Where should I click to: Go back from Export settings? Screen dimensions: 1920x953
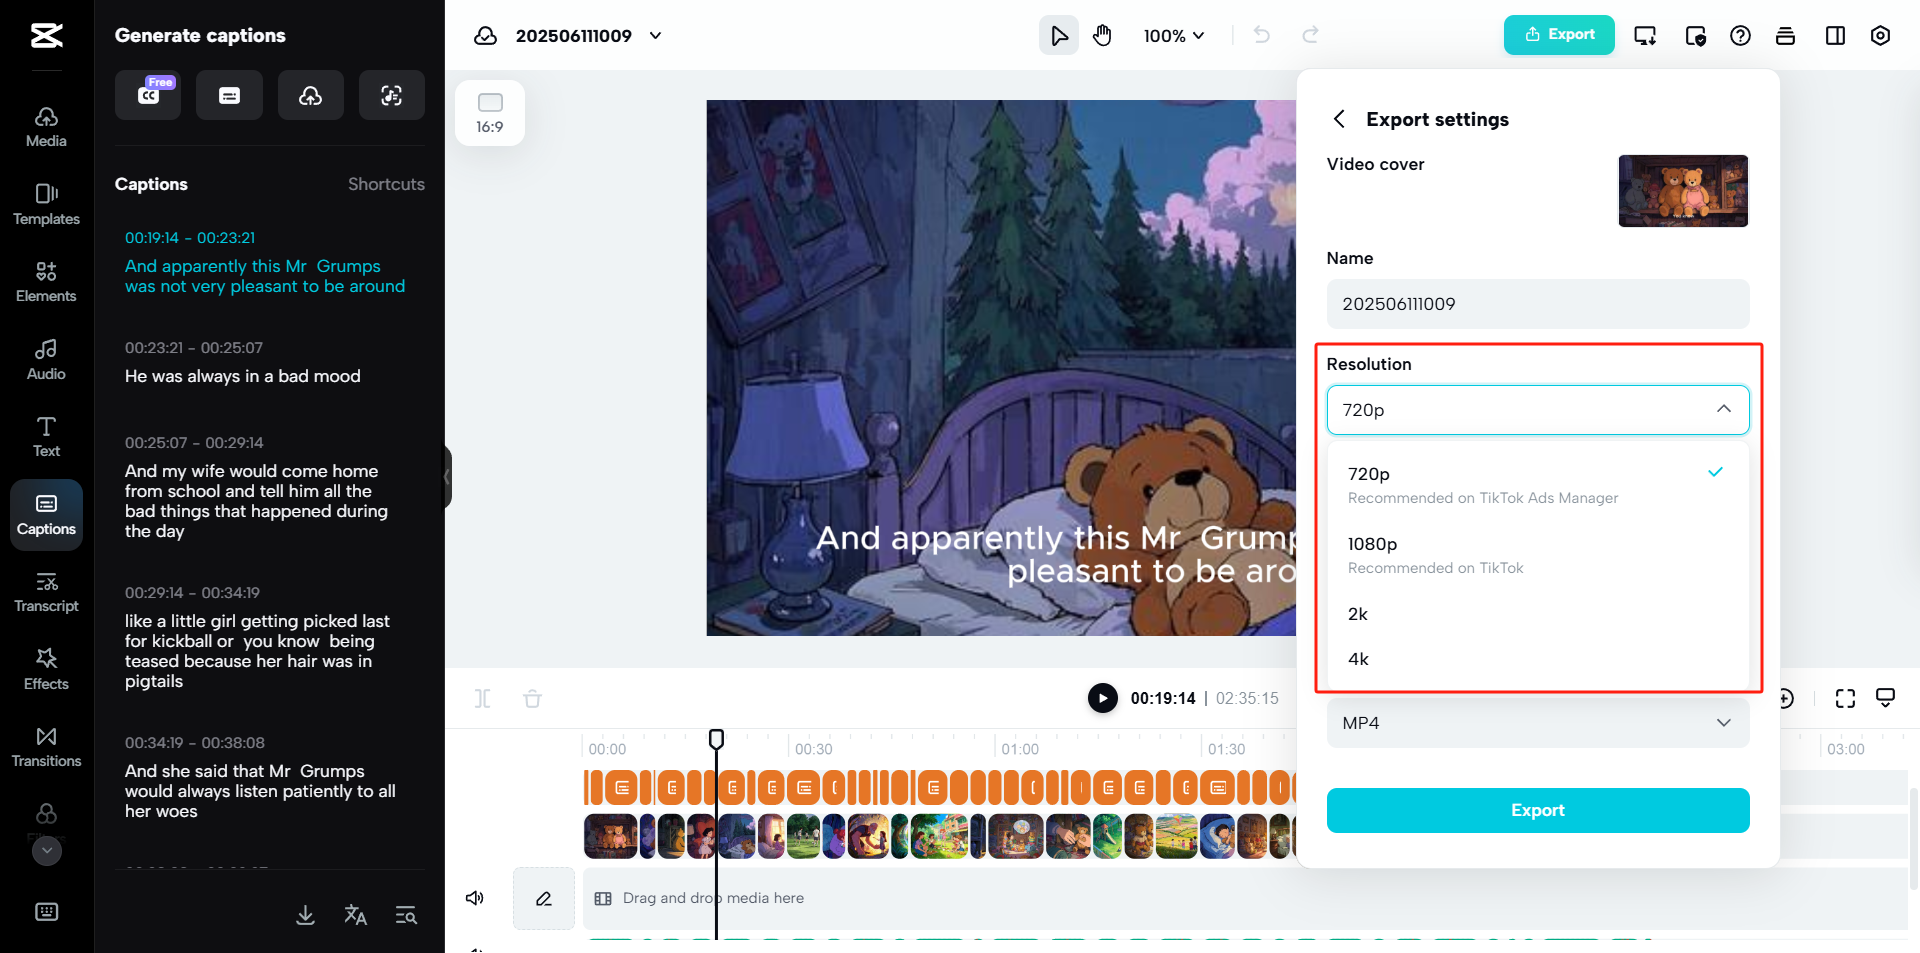coord(1339,119)
